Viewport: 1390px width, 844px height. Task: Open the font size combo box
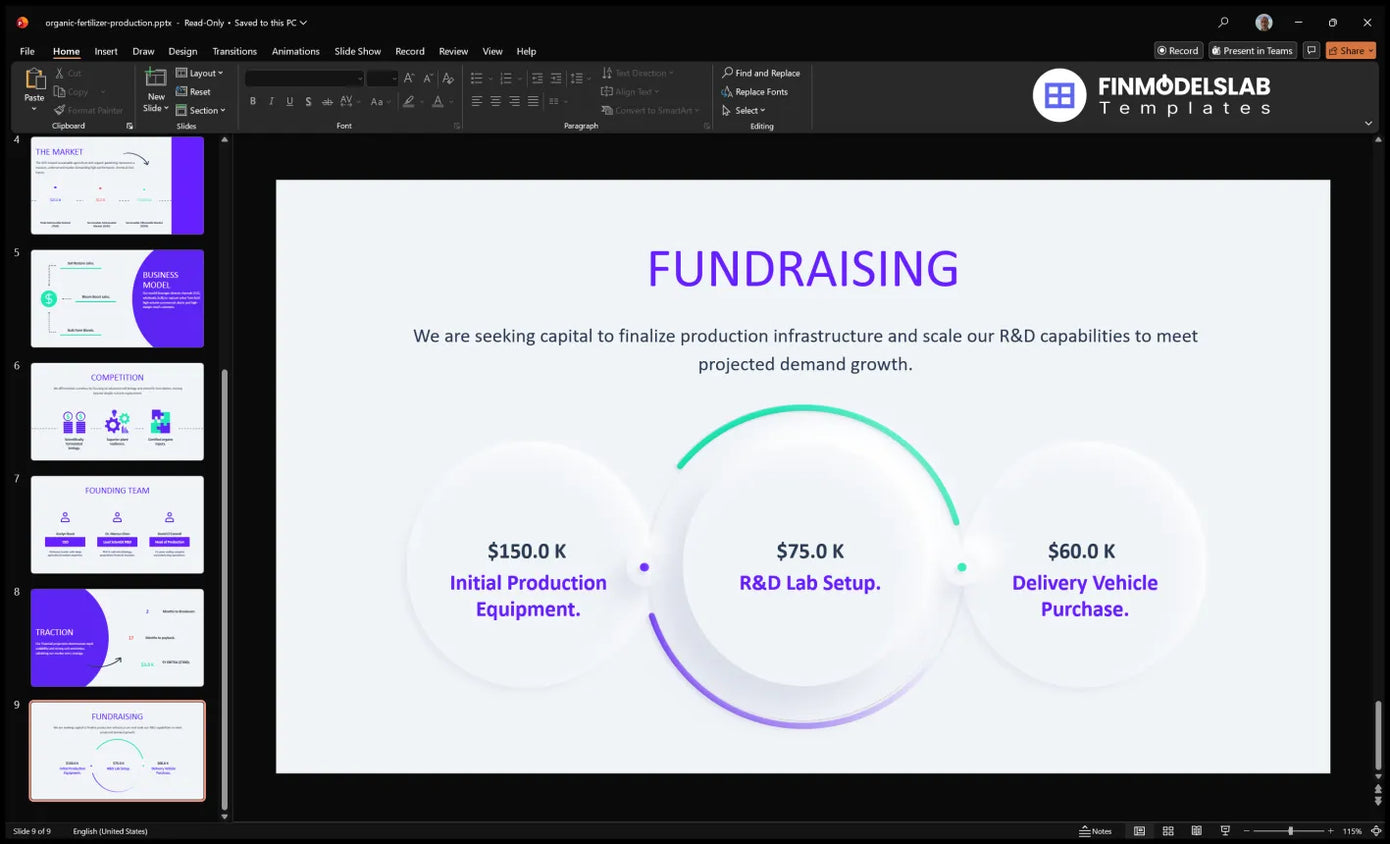[382, 78]
